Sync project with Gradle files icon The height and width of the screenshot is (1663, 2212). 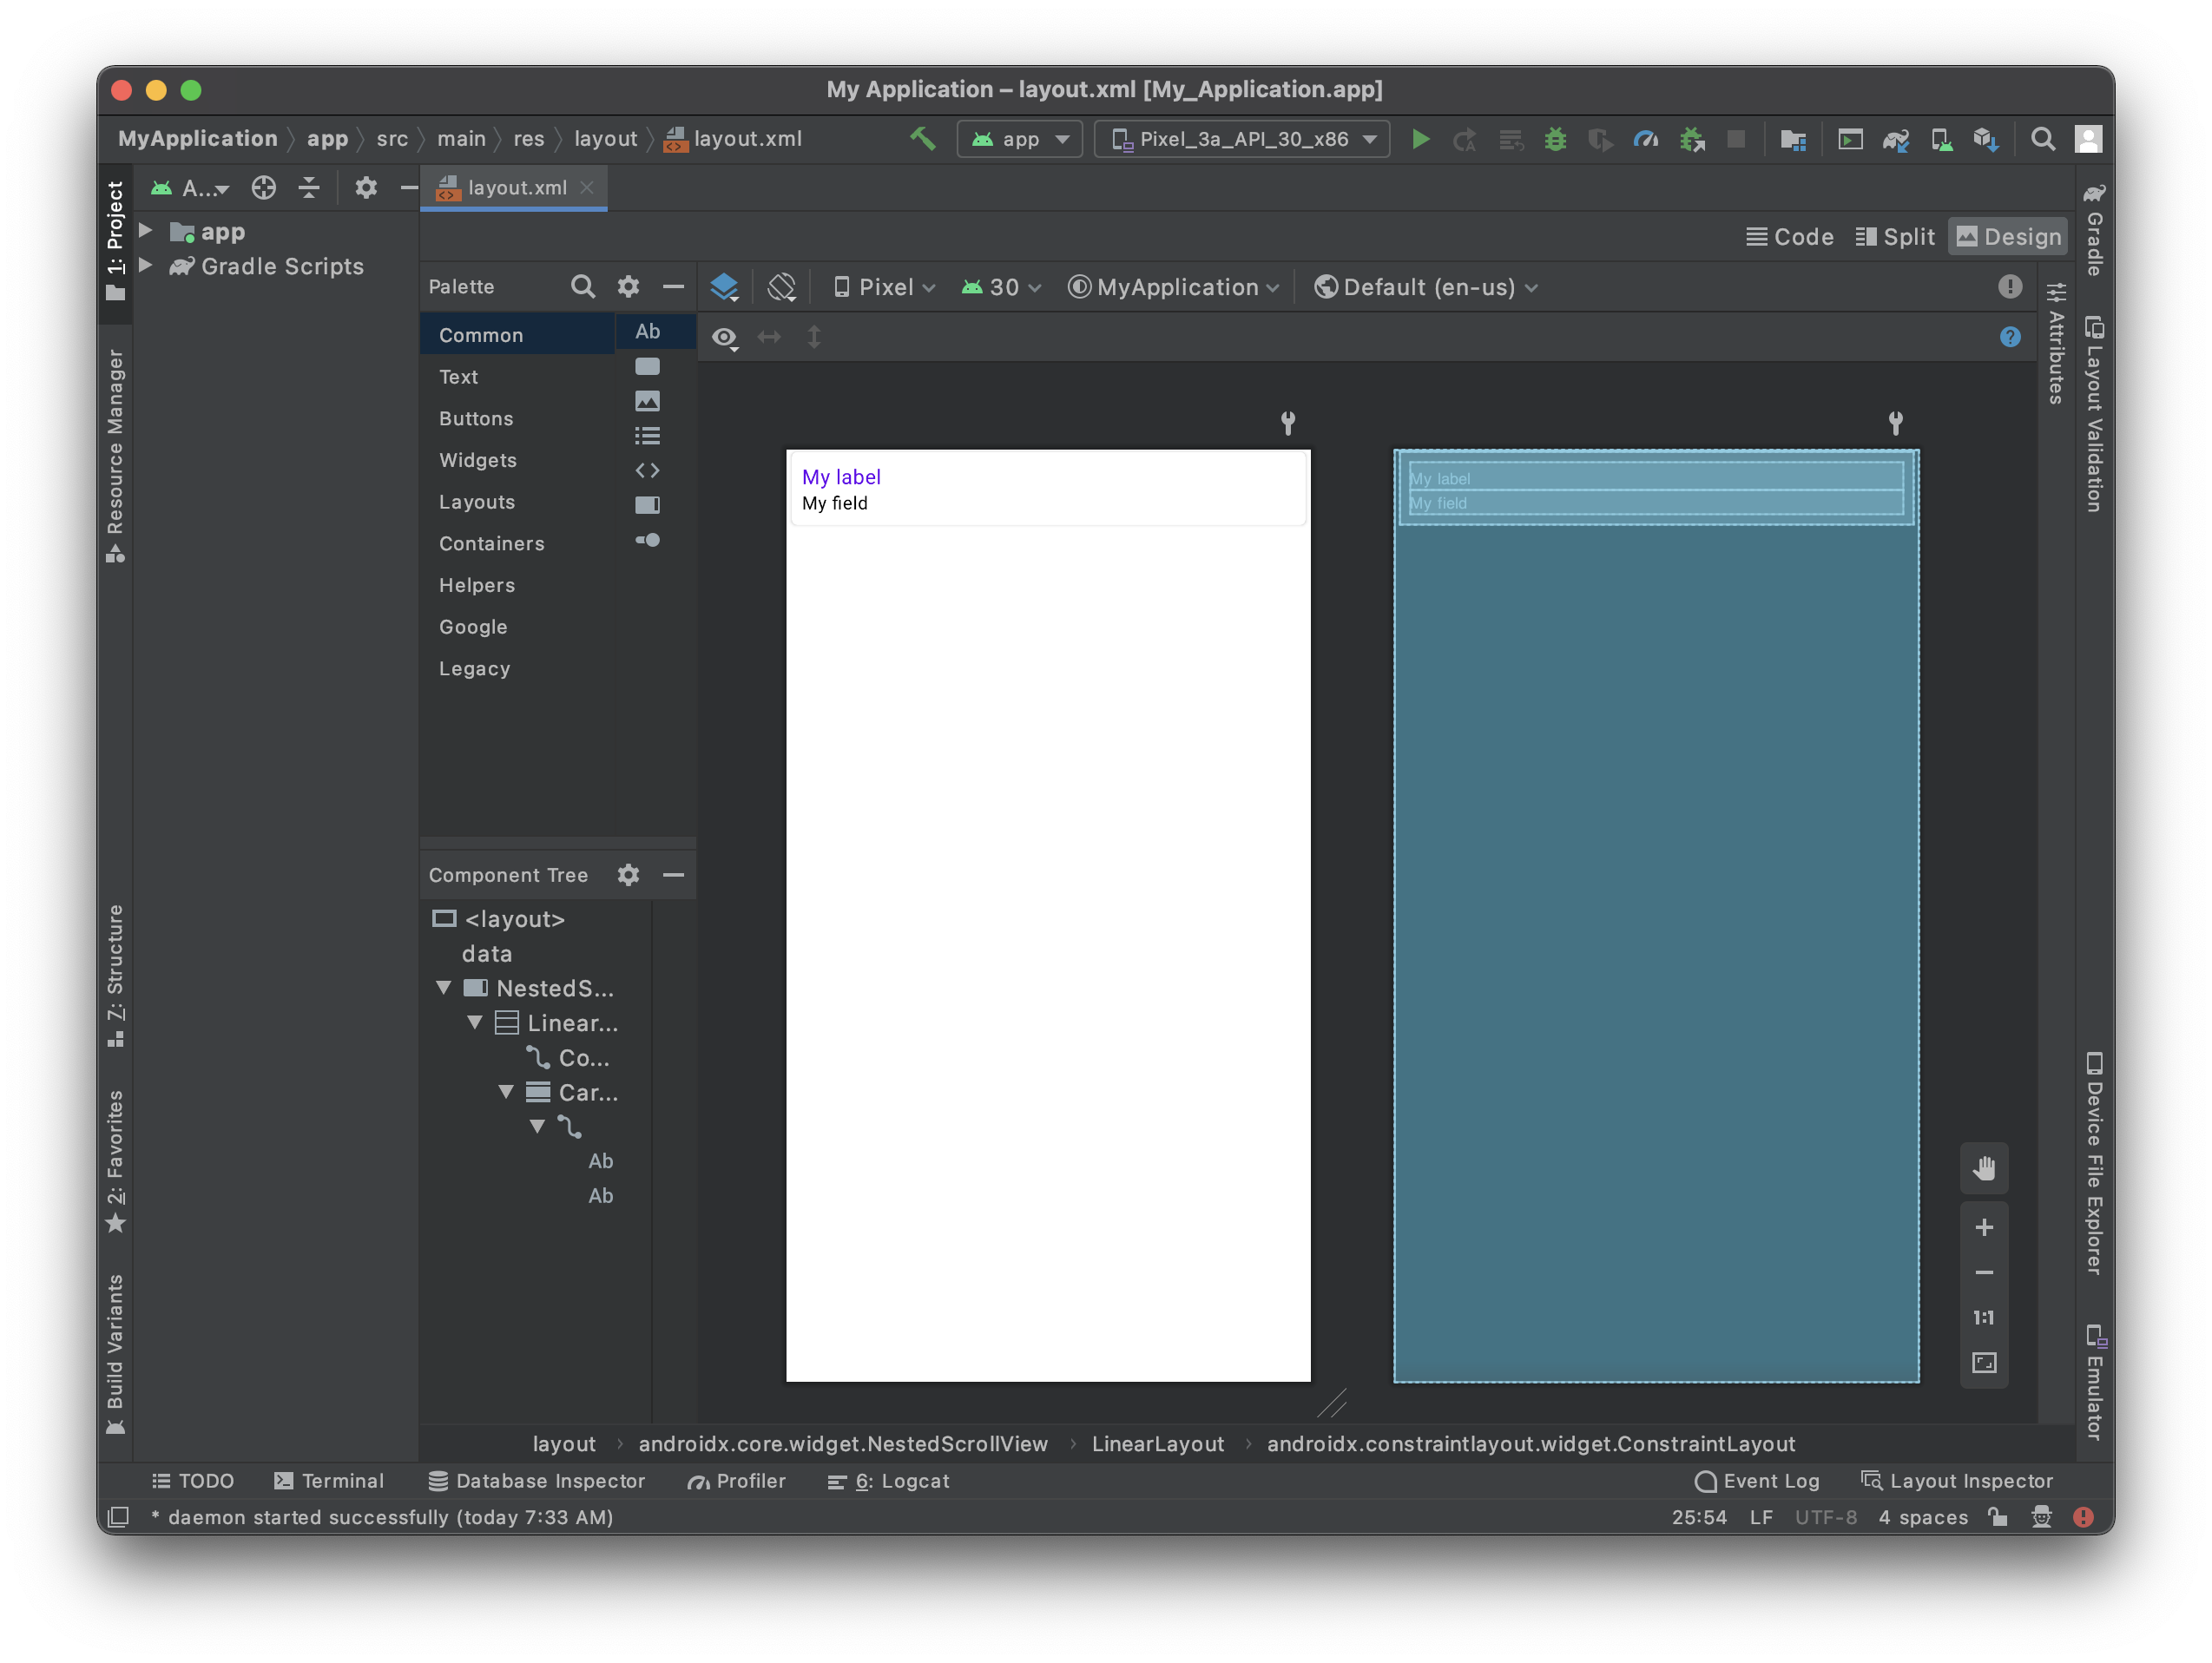[x=1896, y=139]
